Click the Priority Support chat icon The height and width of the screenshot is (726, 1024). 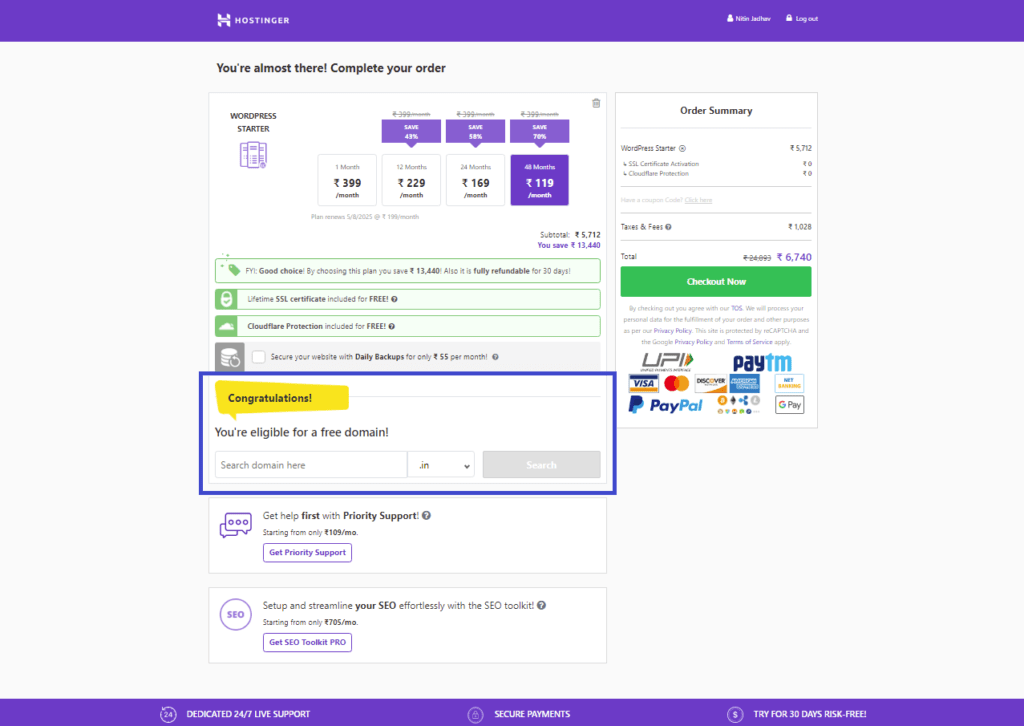tap(235, 524)
